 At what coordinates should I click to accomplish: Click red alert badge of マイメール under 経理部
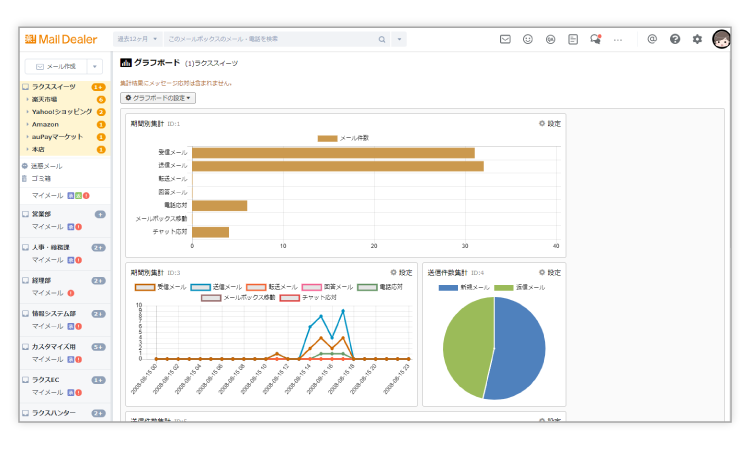click(71, 293)
